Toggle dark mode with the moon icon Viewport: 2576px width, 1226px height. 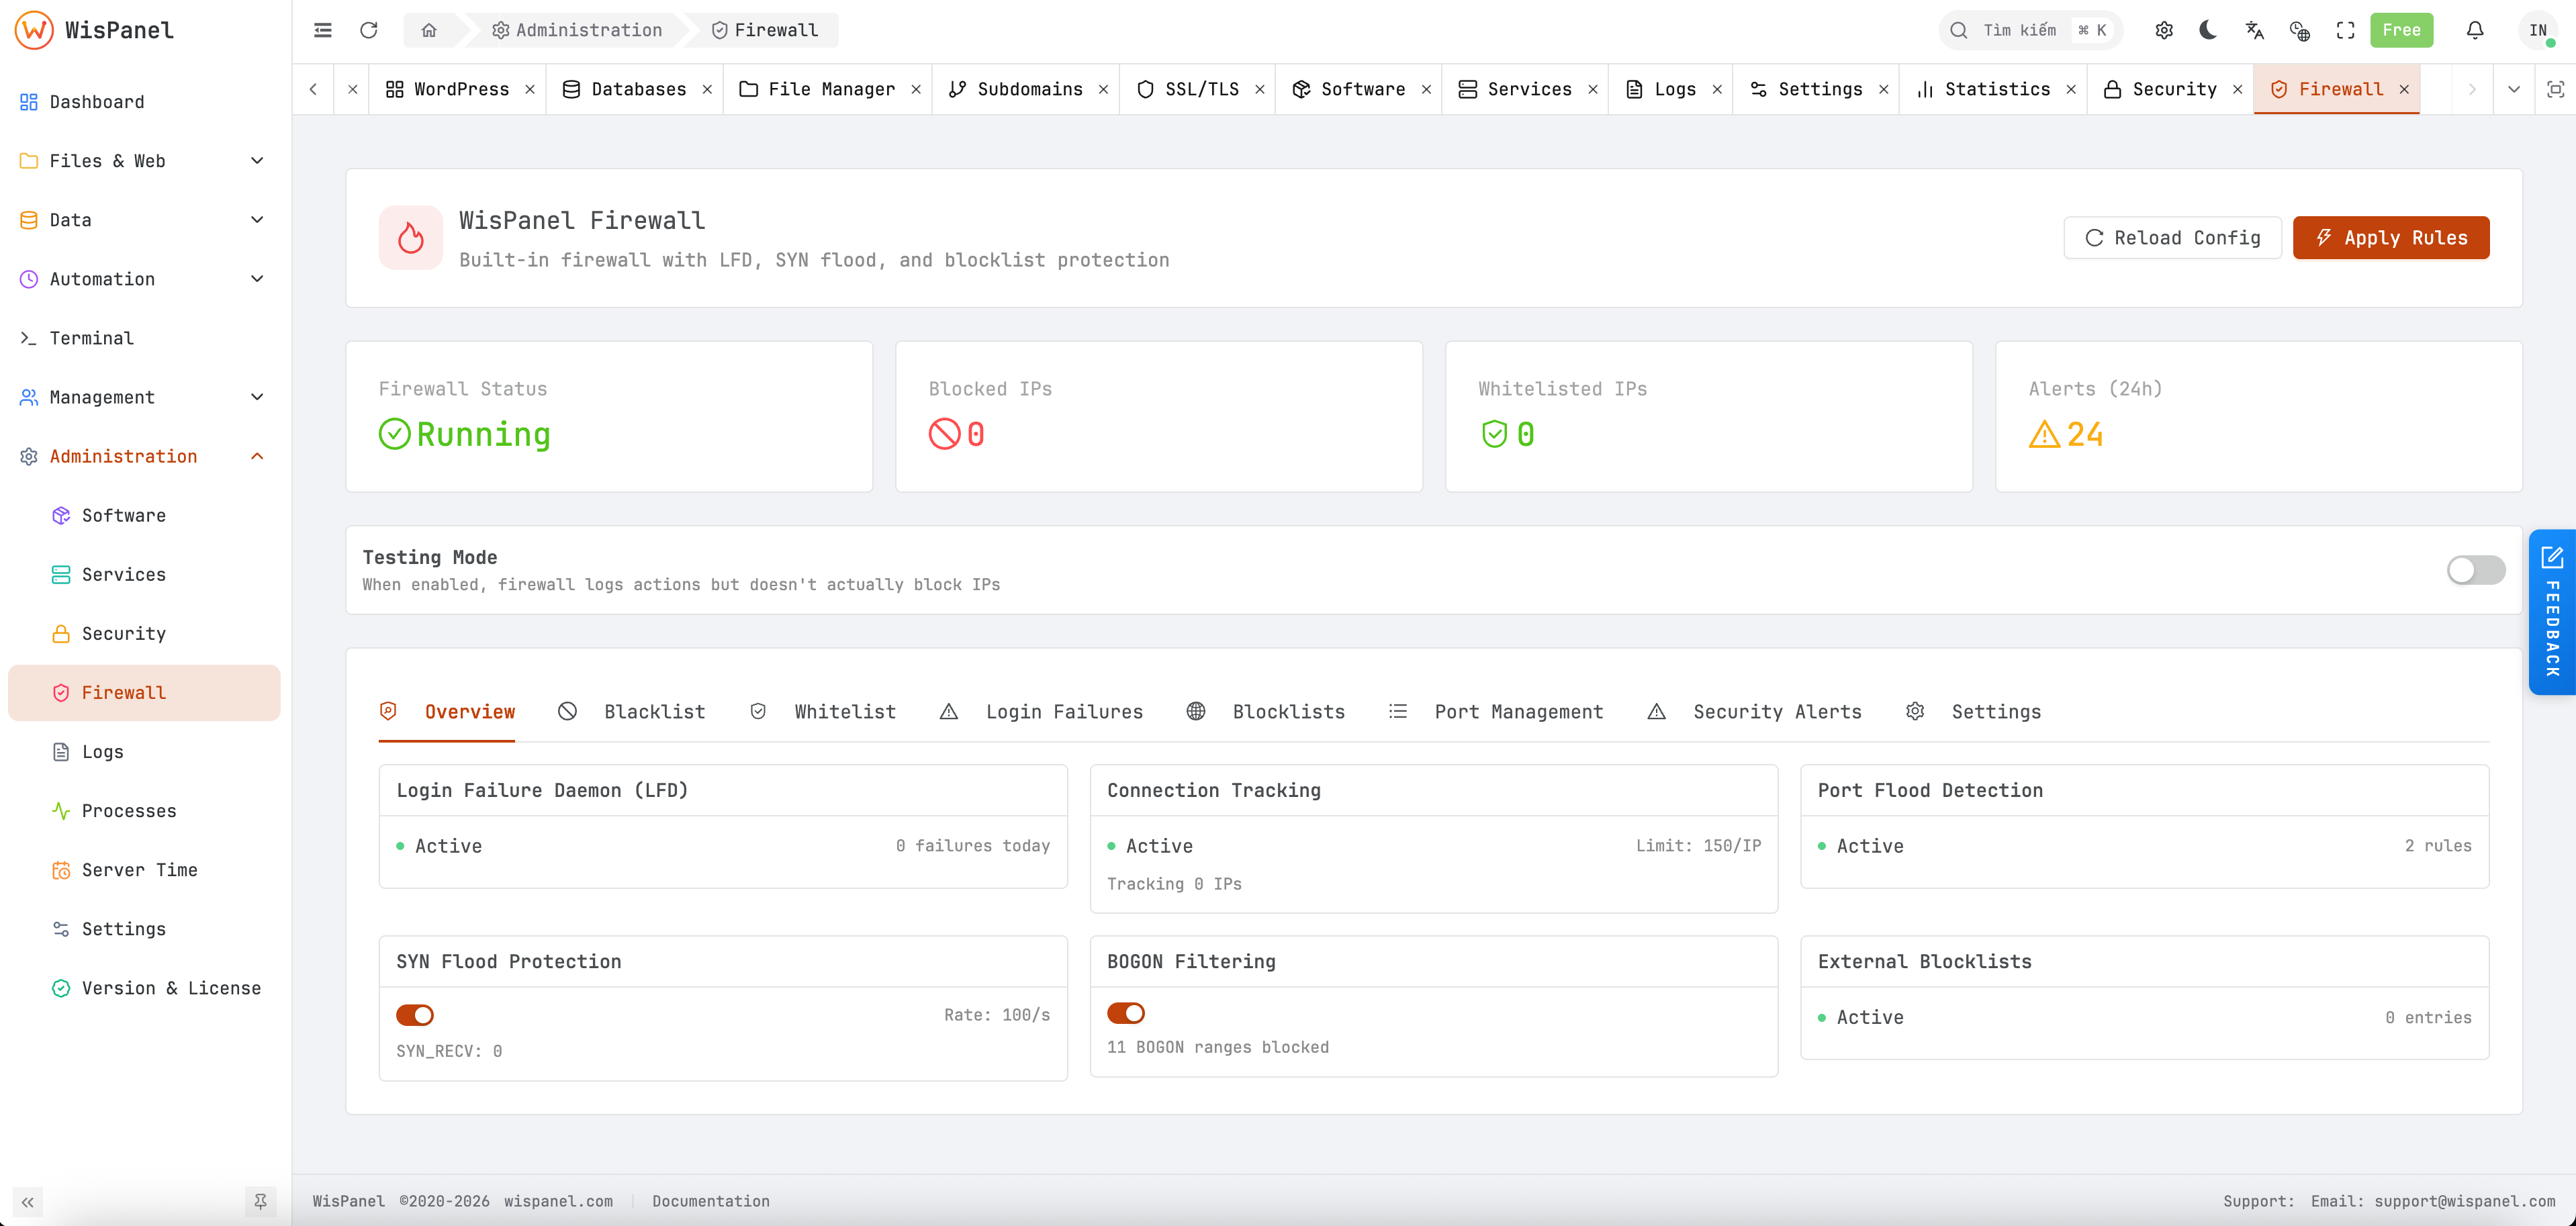[2209, 30]
